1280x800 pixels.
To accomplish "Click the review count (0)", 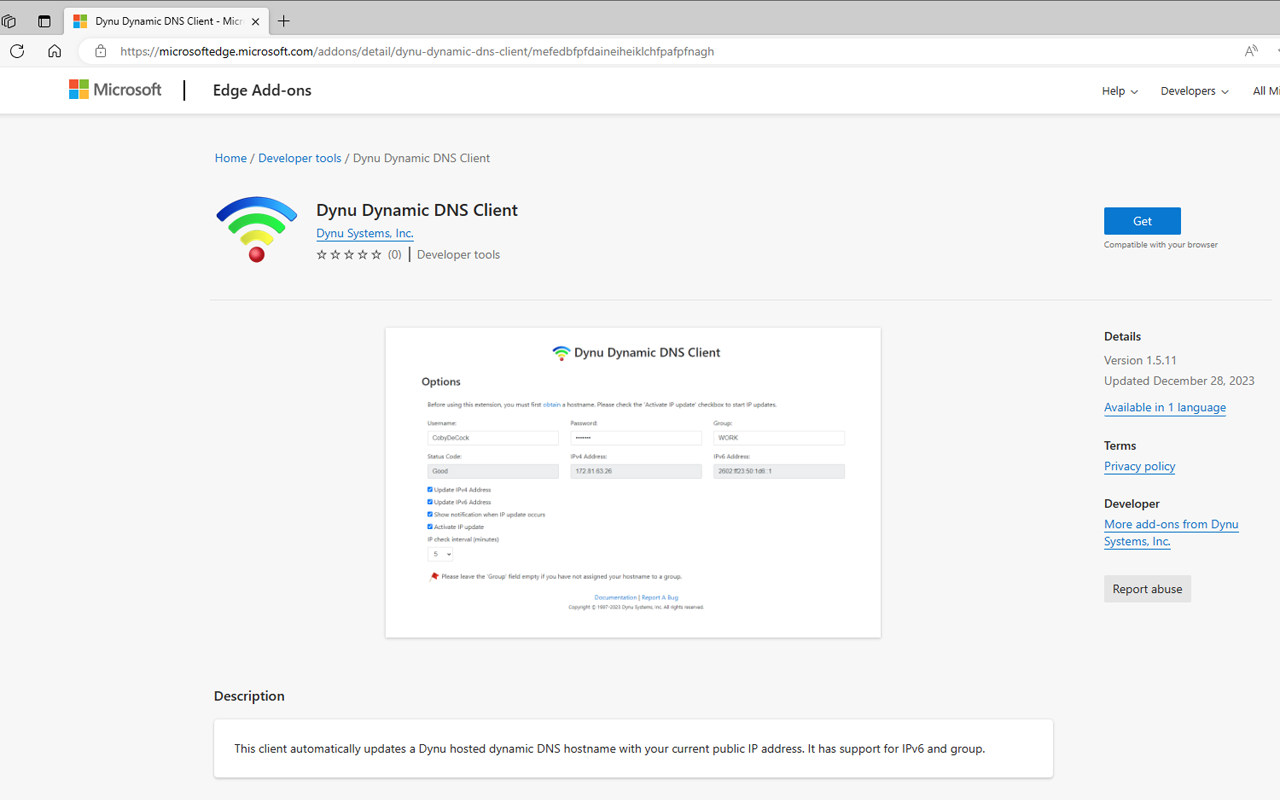I will [395, 255].
